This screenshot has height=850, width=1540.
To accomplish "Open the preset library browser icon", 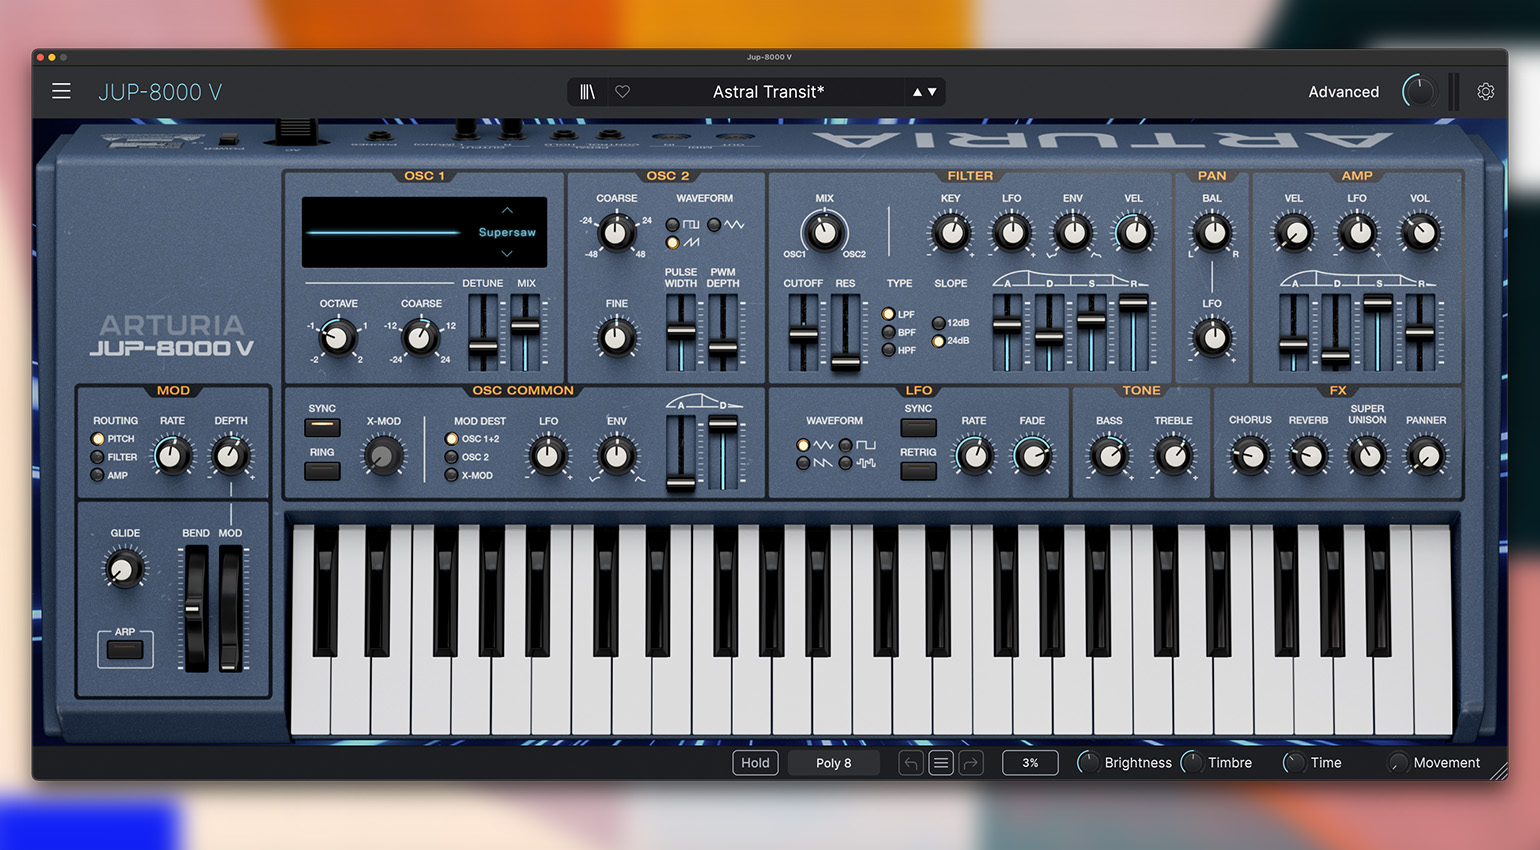I will pos(588,92).
